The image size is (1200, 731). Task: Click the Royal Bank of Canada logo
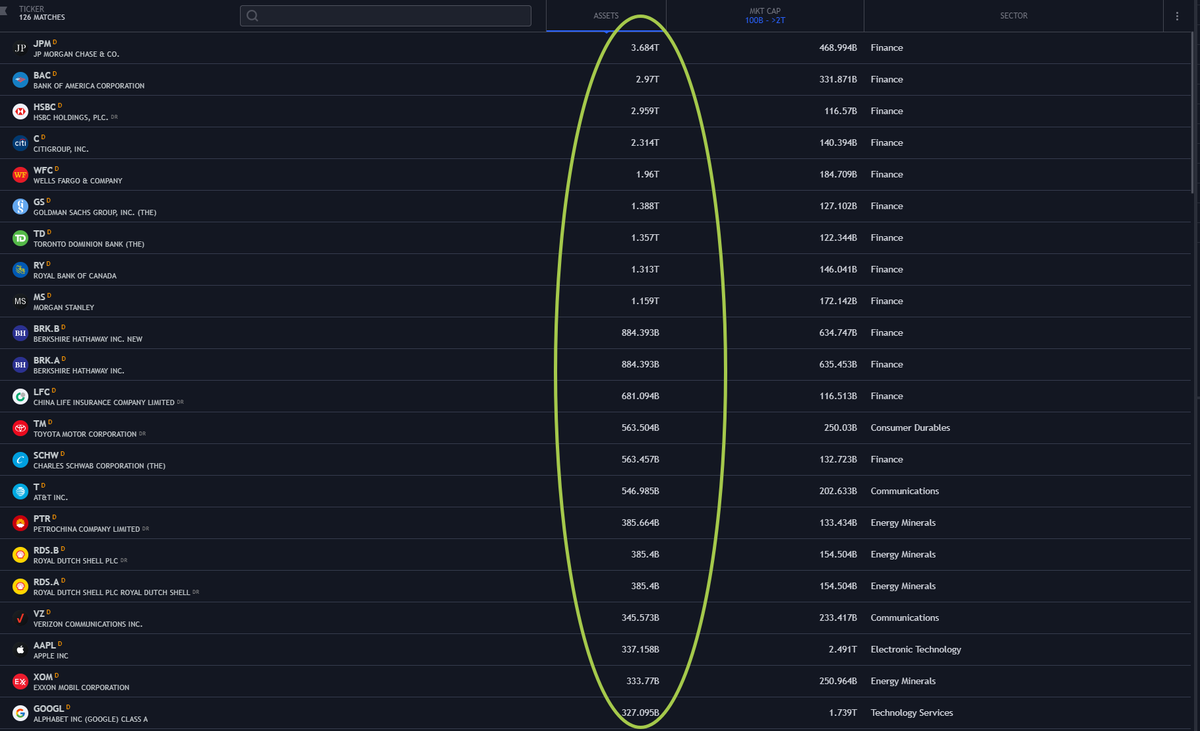(20, 270)
